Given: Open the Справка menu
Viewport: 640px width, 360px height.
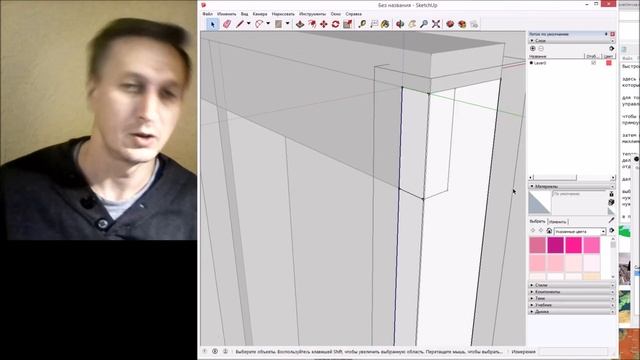Looking at the screenshot, I should click(x=353, y=14).
